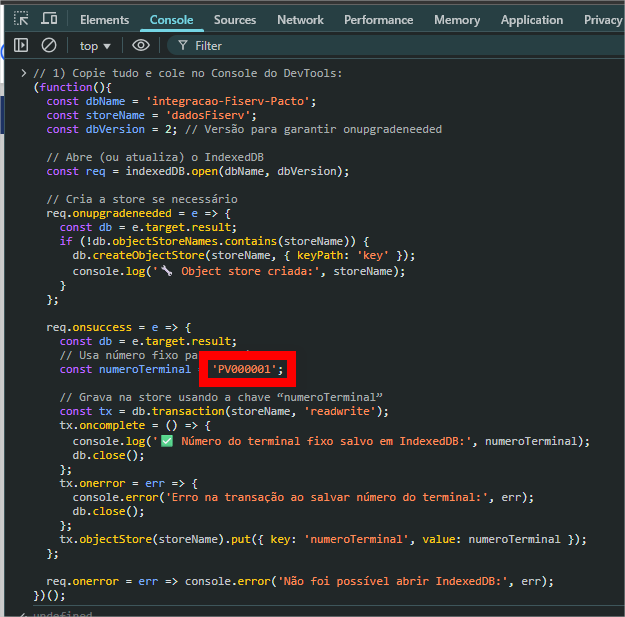Activate the inspect element picker icon
This screenshot has height=617, width=625.
[21, 19]
